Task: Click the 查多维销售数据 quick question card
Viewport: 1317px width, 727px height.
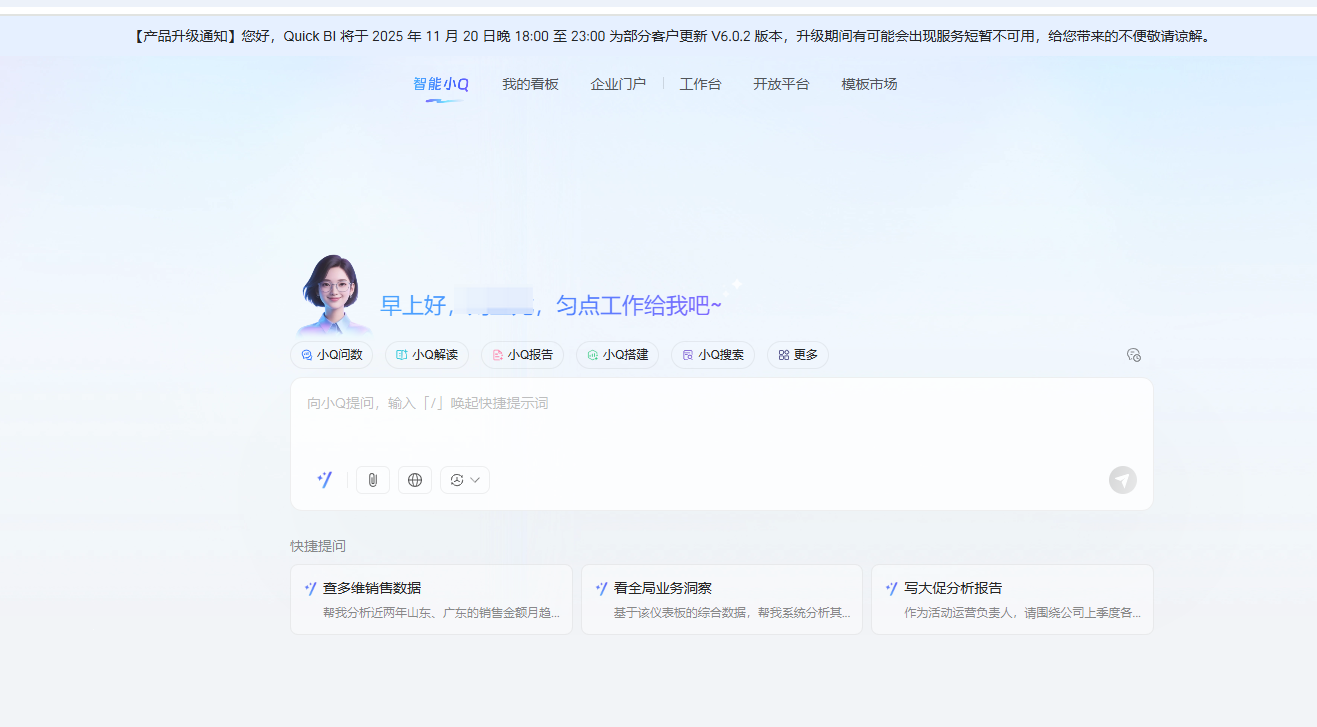Action: (431, 599)
